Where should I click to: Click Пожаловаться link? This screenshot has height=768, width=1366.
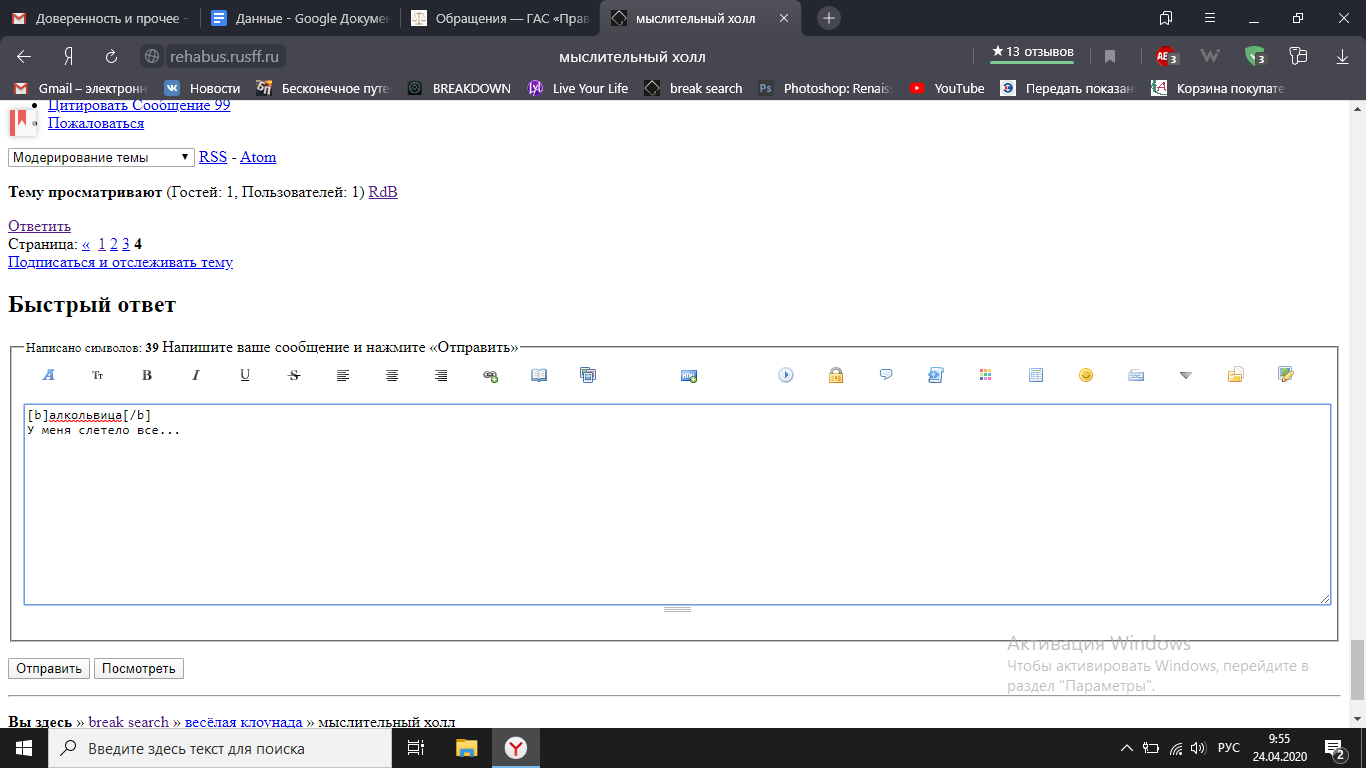coord(96,123)
